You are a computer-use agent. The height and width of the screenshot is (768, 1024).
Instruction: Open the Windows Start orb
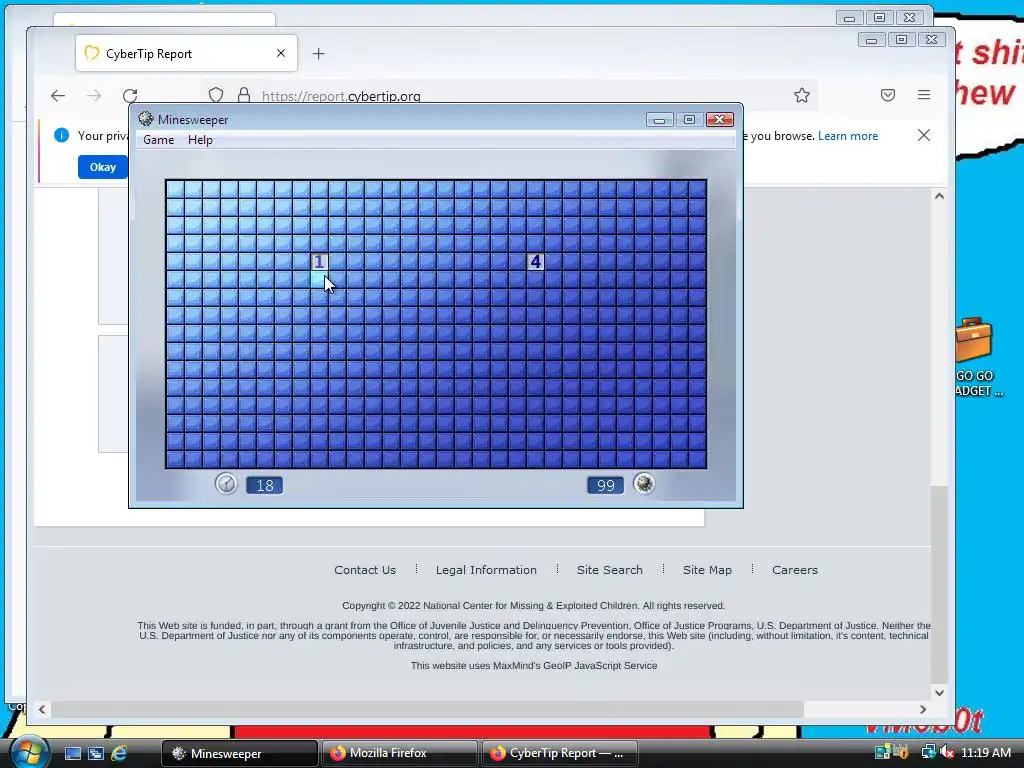pyautogui.click(x=29, y=752)
